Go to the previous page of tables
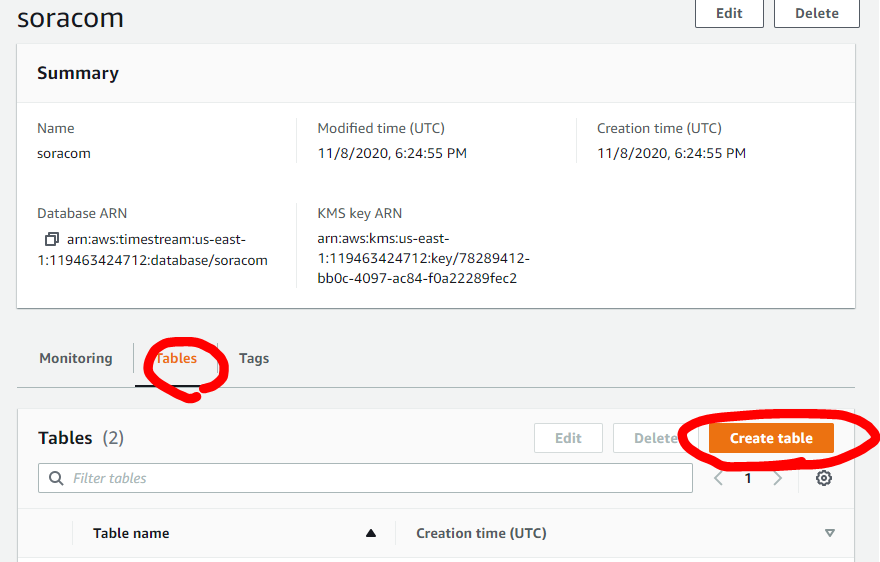The image size is (880, 562). click(x=718, y=478)
